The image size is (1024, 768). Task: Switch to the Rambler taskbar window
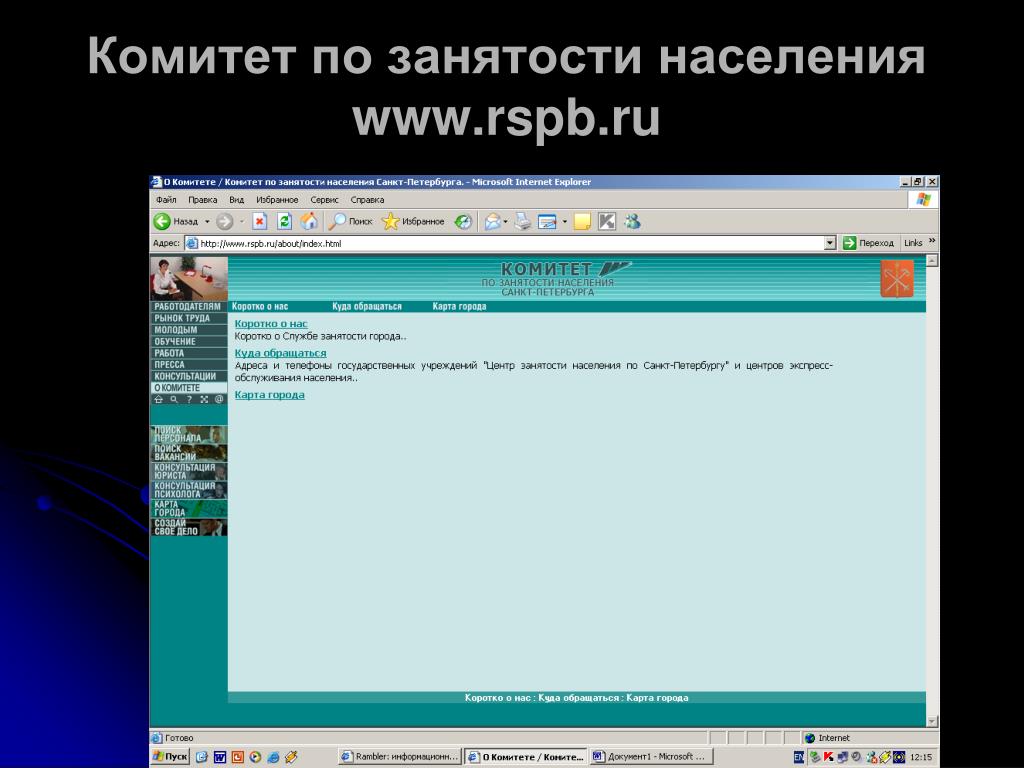(x=400, y=756)
